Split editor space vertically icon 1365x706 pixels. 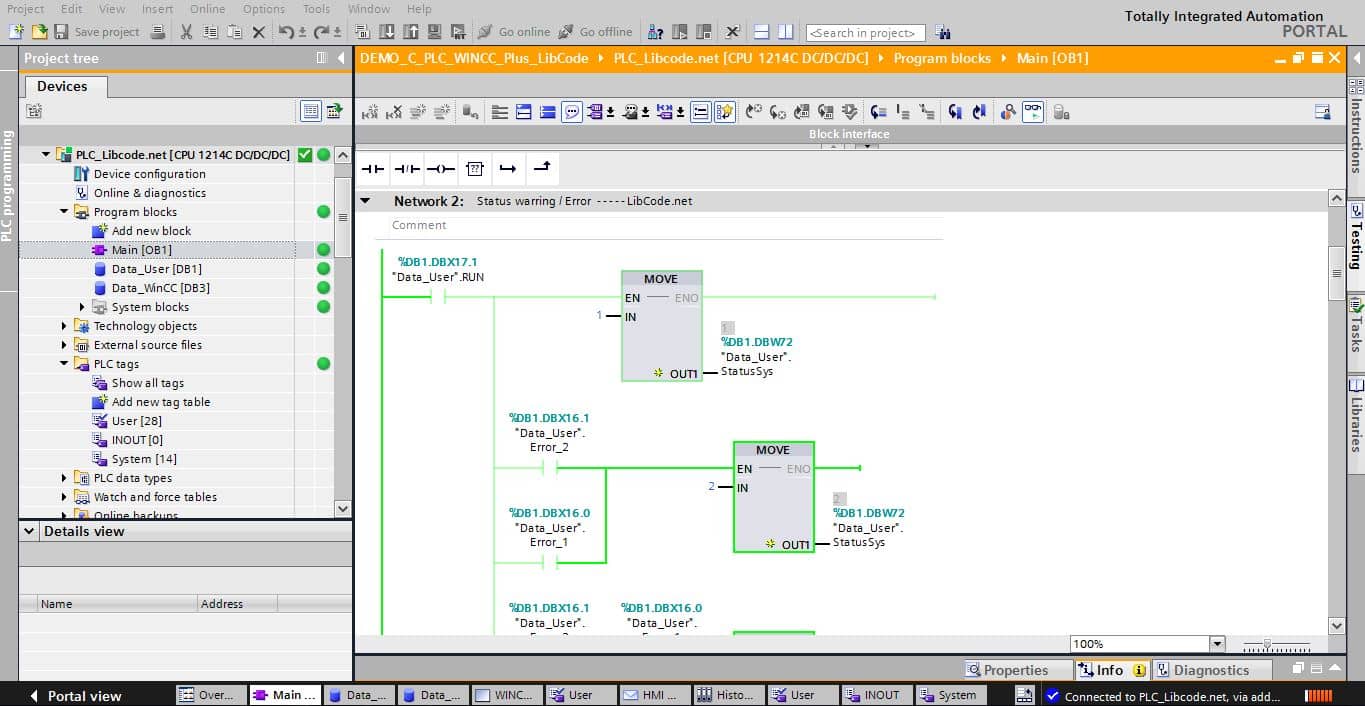pos(786,32)
